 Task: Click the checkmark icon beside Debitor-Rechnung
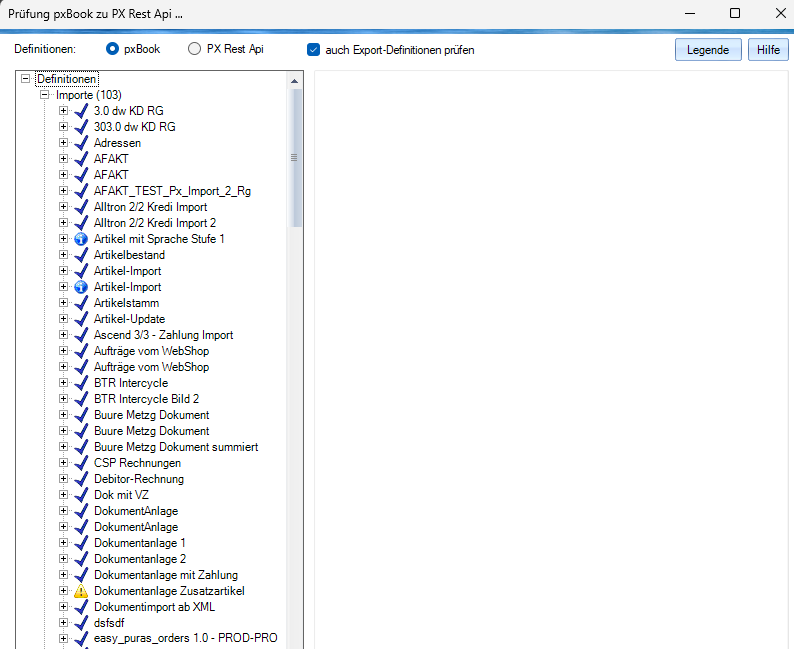tap(81, 479)
